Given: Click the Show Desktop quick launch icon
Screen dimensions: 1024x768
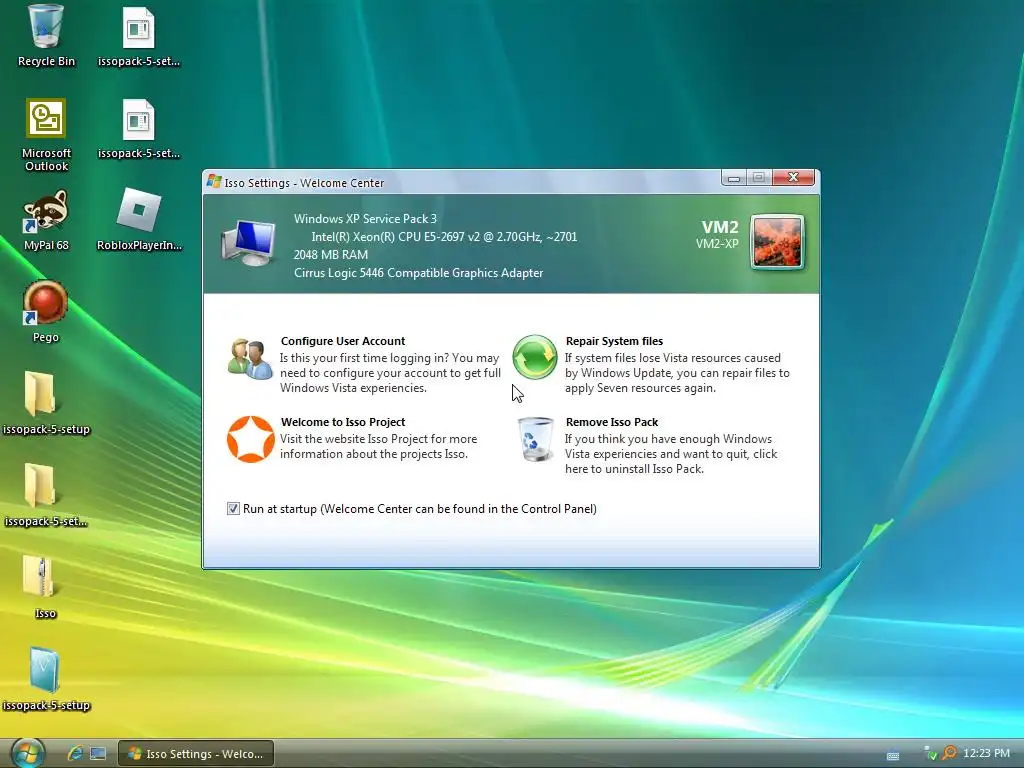Looking at the screenshot, I should point(98,754).
